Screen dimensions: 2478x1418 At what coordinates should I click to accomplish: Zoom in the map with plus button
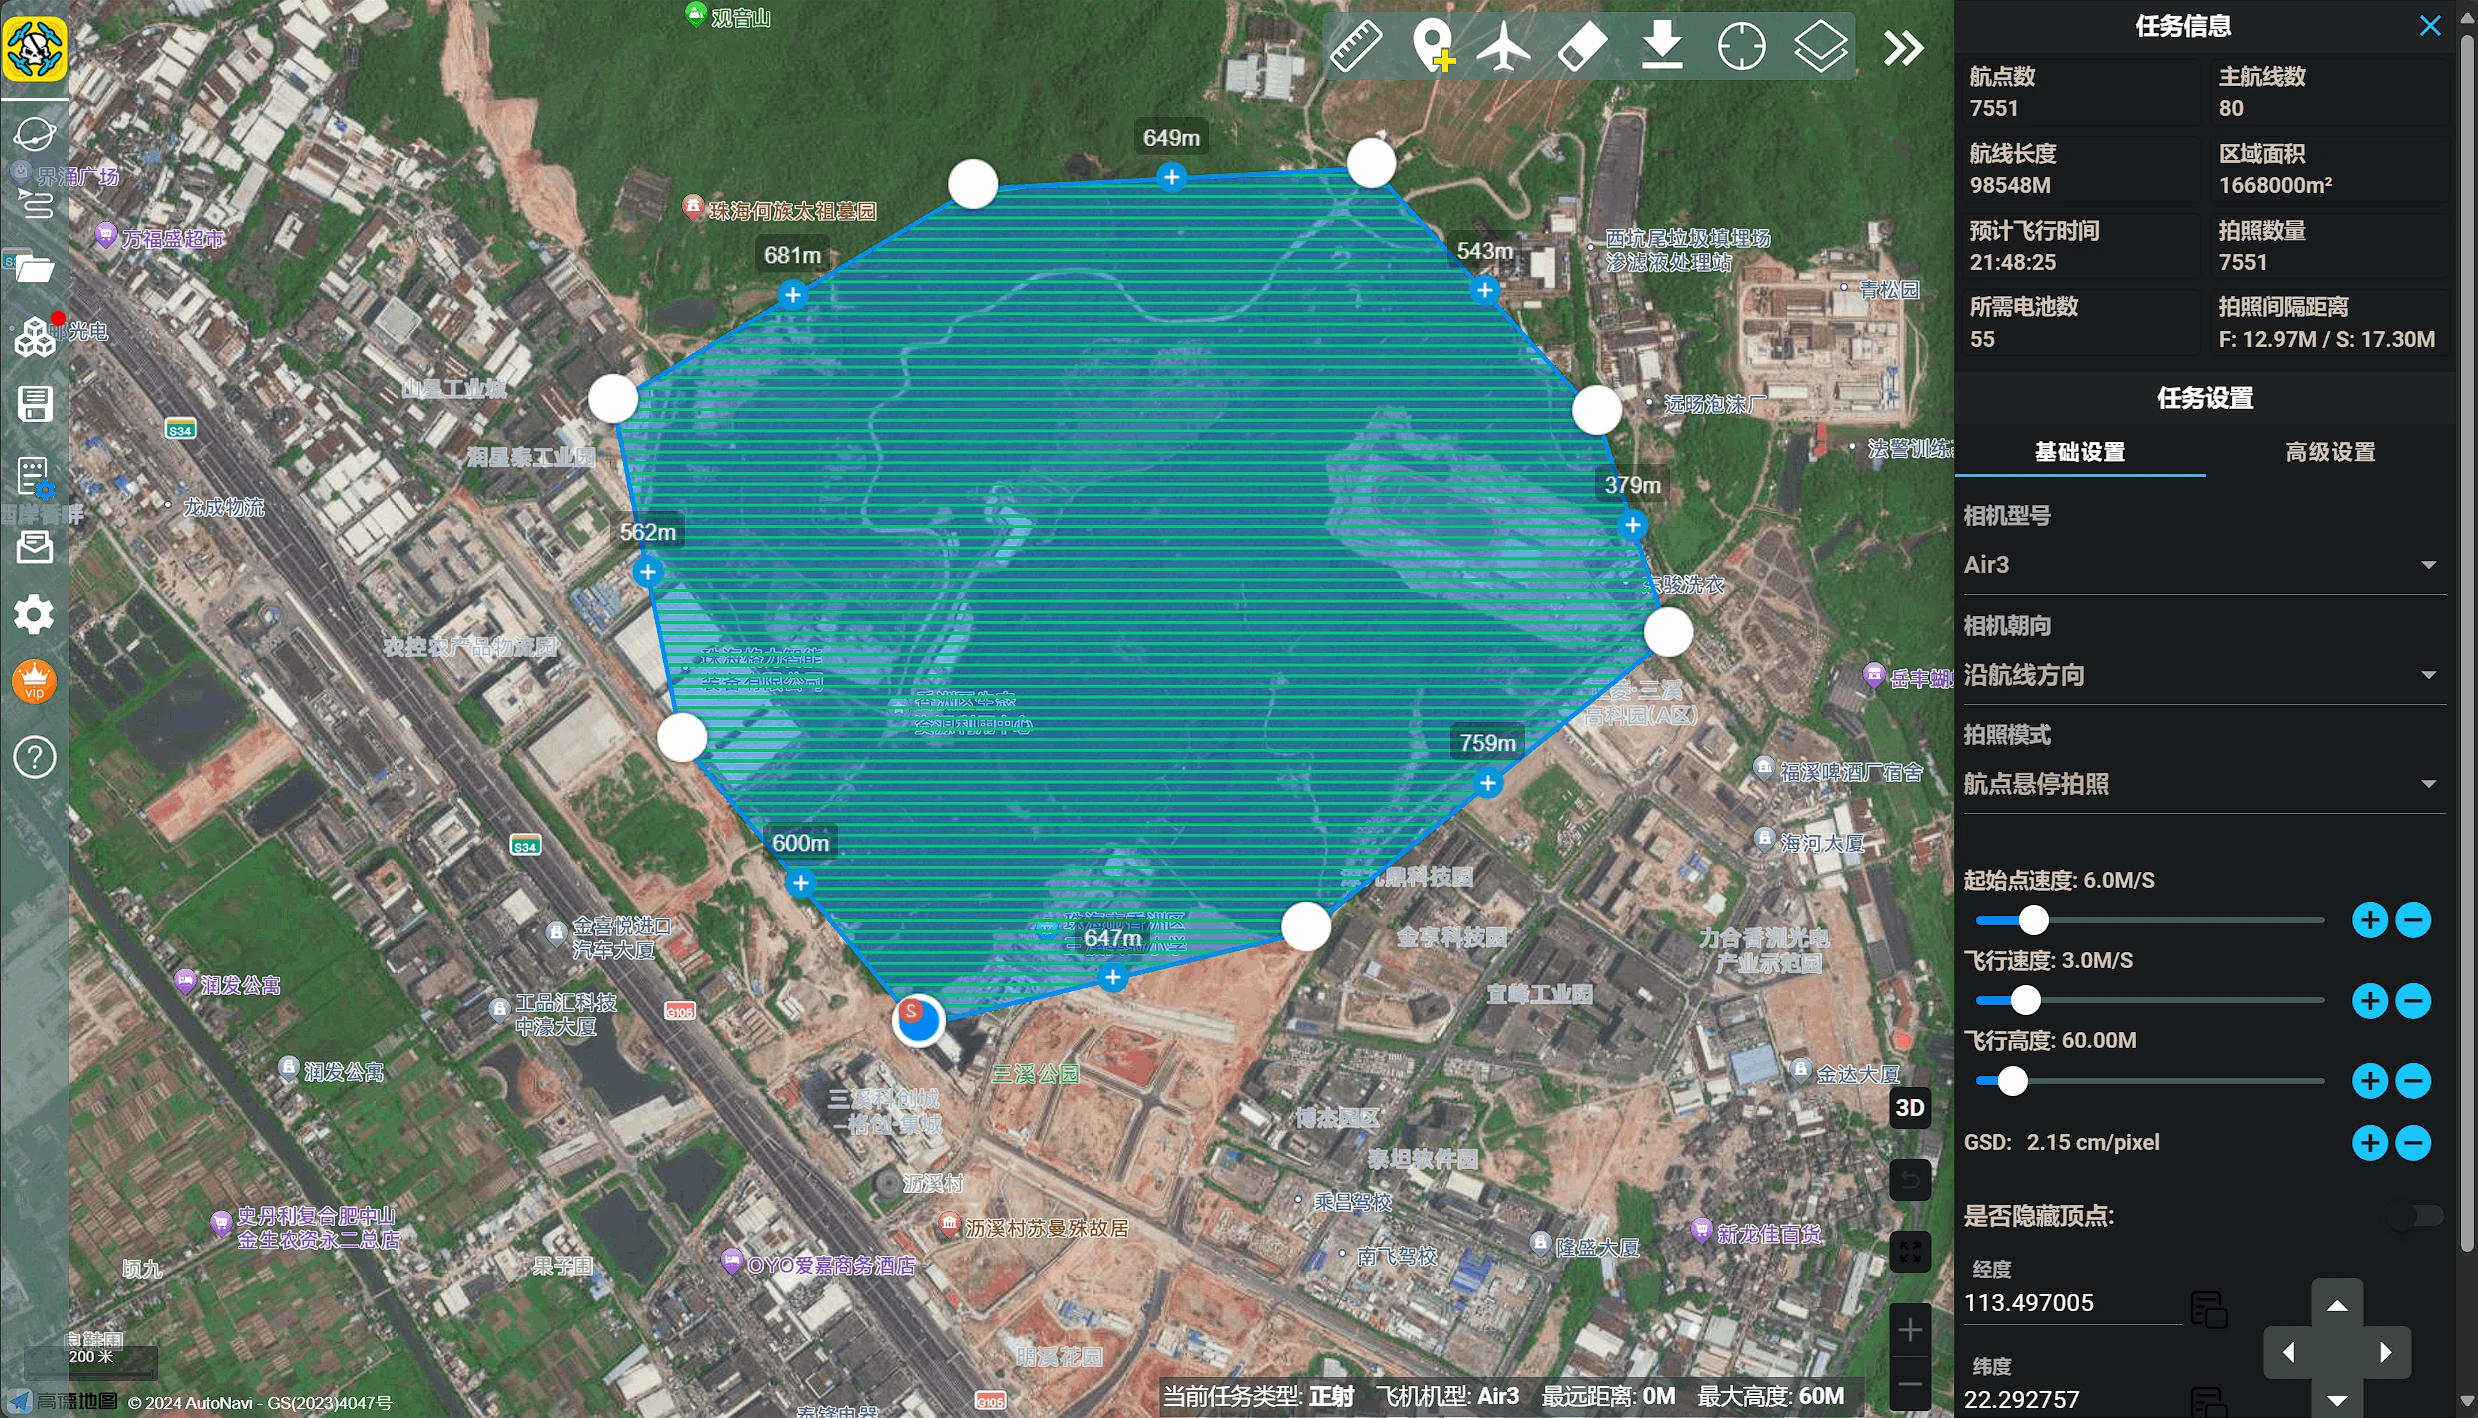click(1910, 1330)
